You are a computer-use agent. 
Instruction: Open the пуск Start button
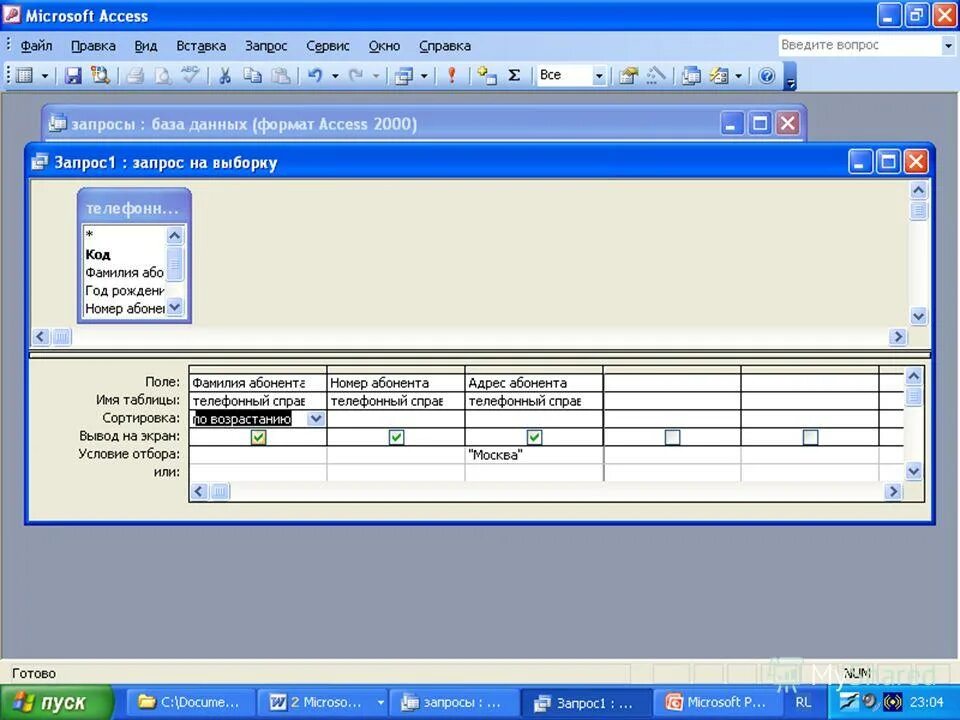tap(57, 702)
